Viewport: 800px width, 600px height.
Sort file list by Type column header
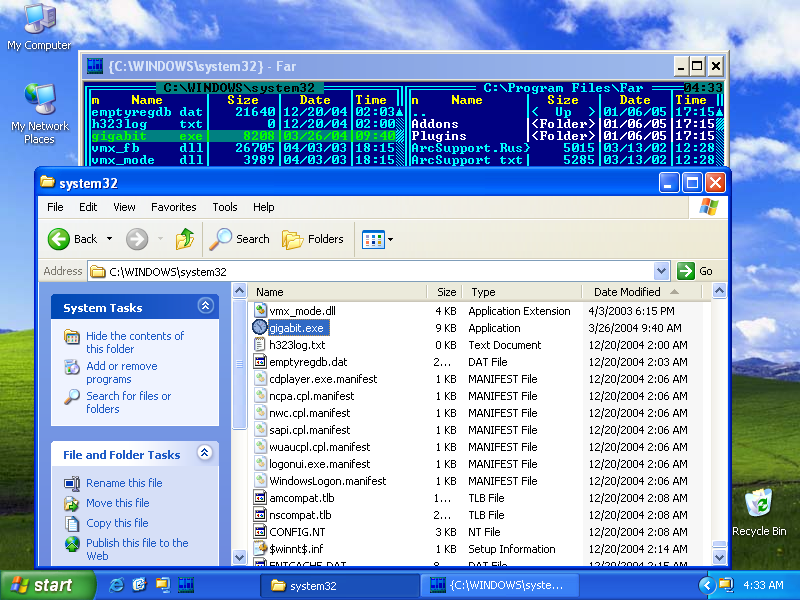pyautogui.click(x=522, y=292)
